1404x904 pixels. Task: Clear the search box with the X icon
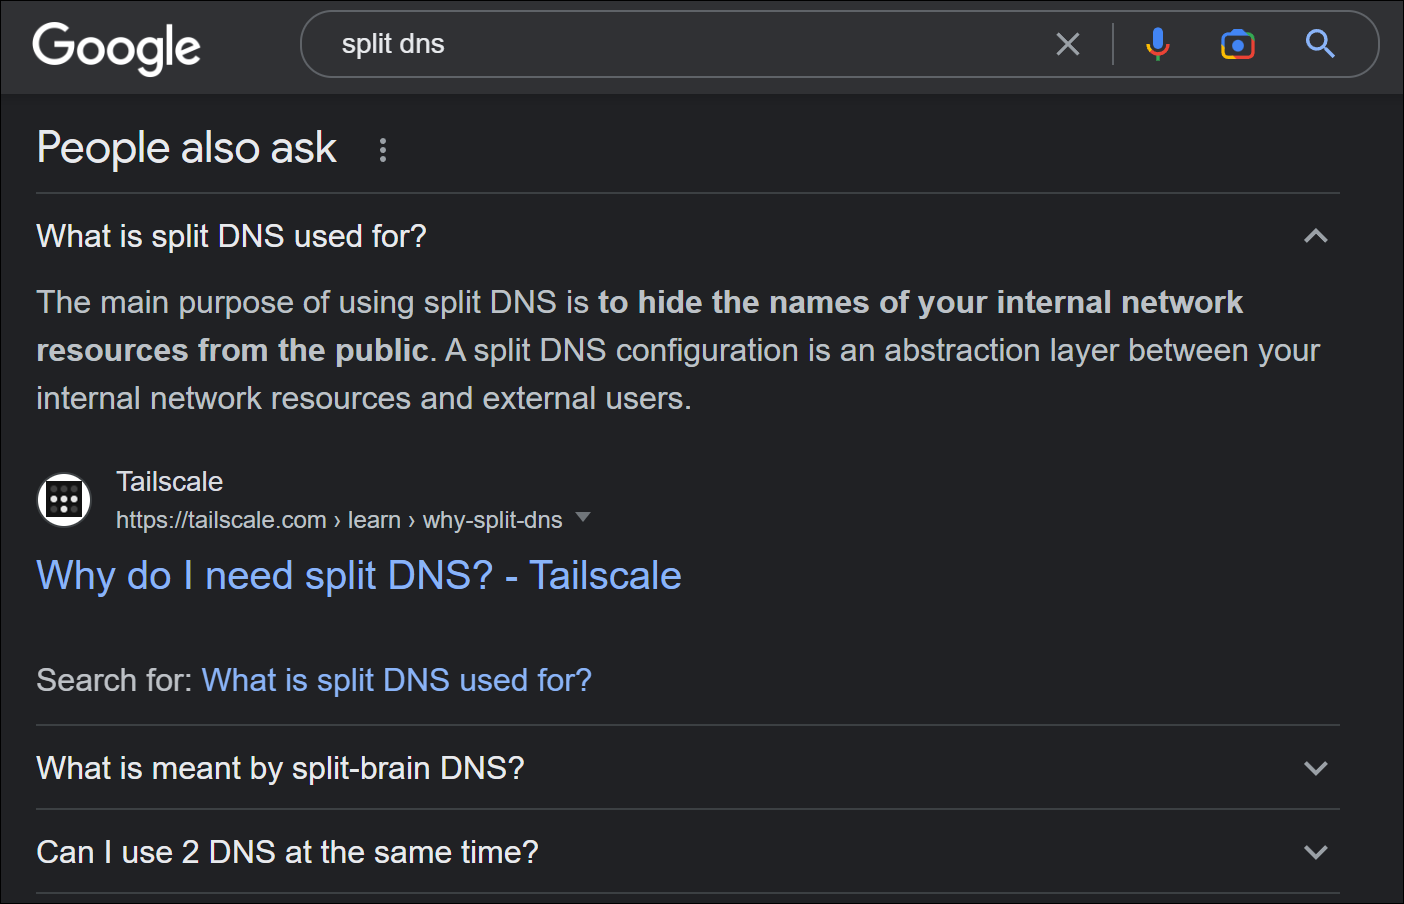(1068, 44)
